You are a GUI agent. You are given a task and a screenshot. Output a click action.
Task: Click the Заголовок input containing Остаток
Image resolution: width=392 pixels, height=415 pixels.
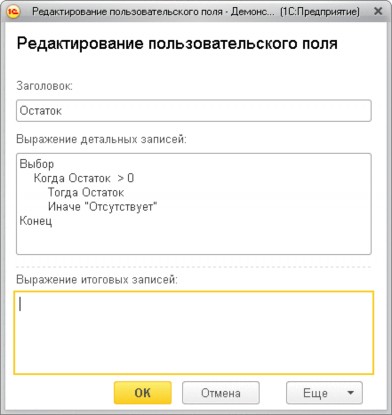(194, 111)
